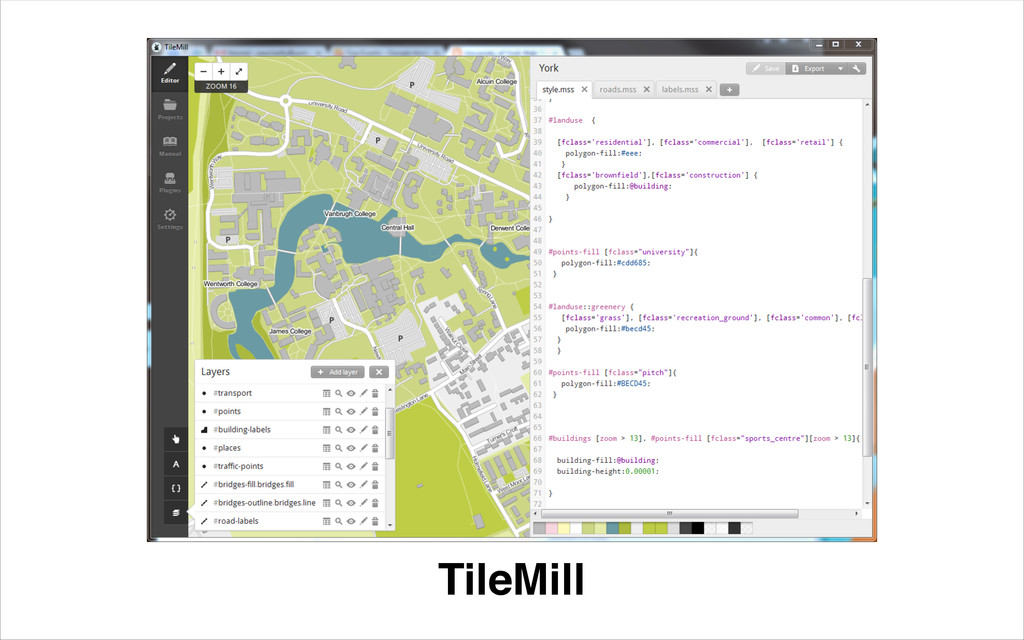Minimize the TileMill window

coord(818,44)
